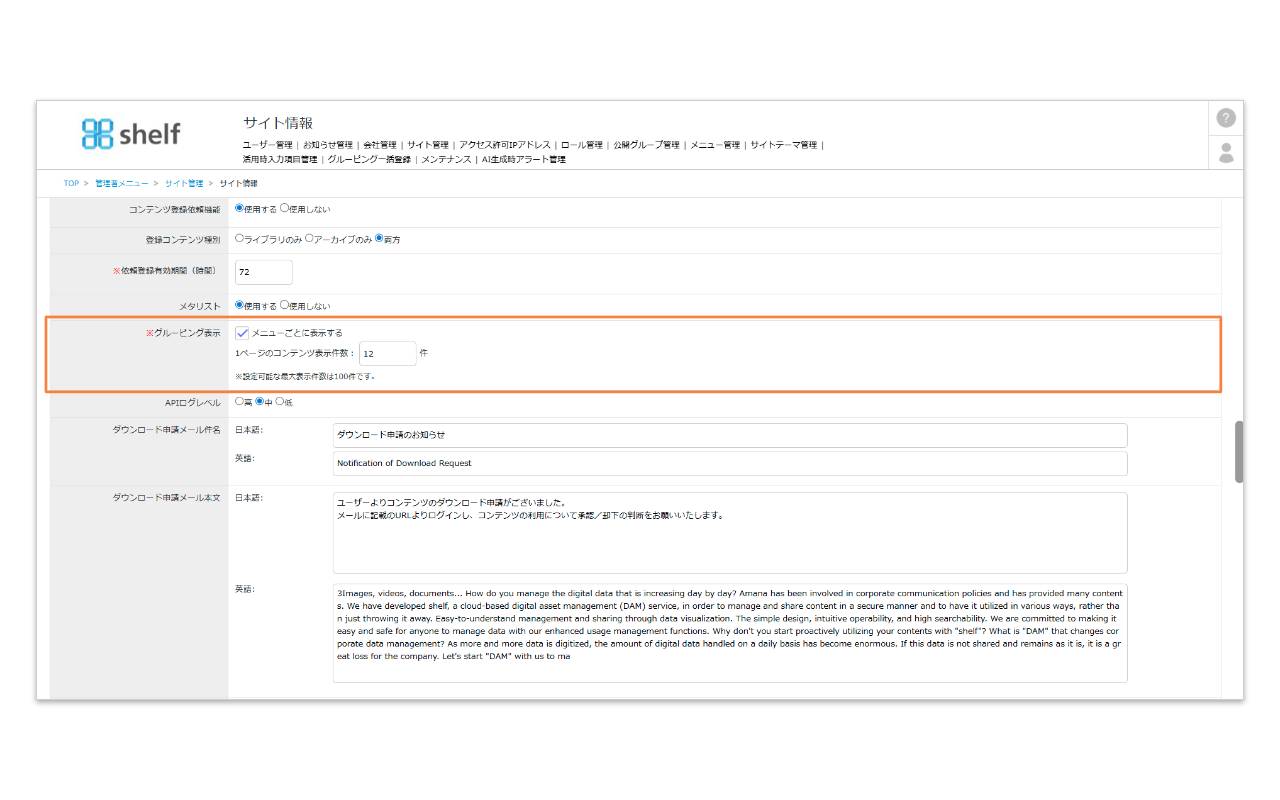
Task: Select アーカイブのみ content type
Action: point(309,239)
